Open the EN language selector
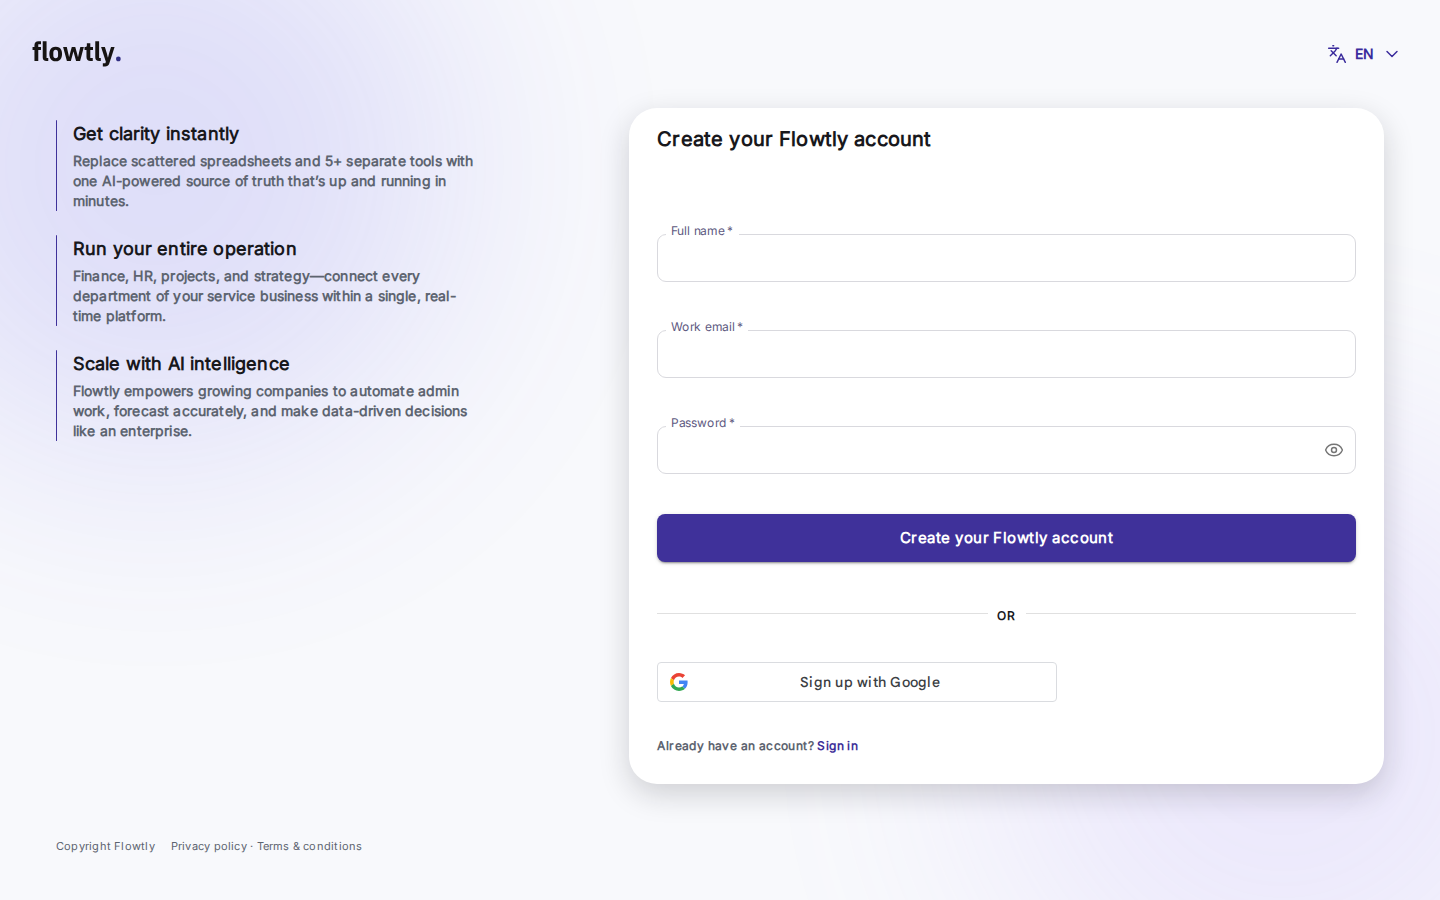The height and width of the screenshot is (900, 1440). coord(1363,54)
